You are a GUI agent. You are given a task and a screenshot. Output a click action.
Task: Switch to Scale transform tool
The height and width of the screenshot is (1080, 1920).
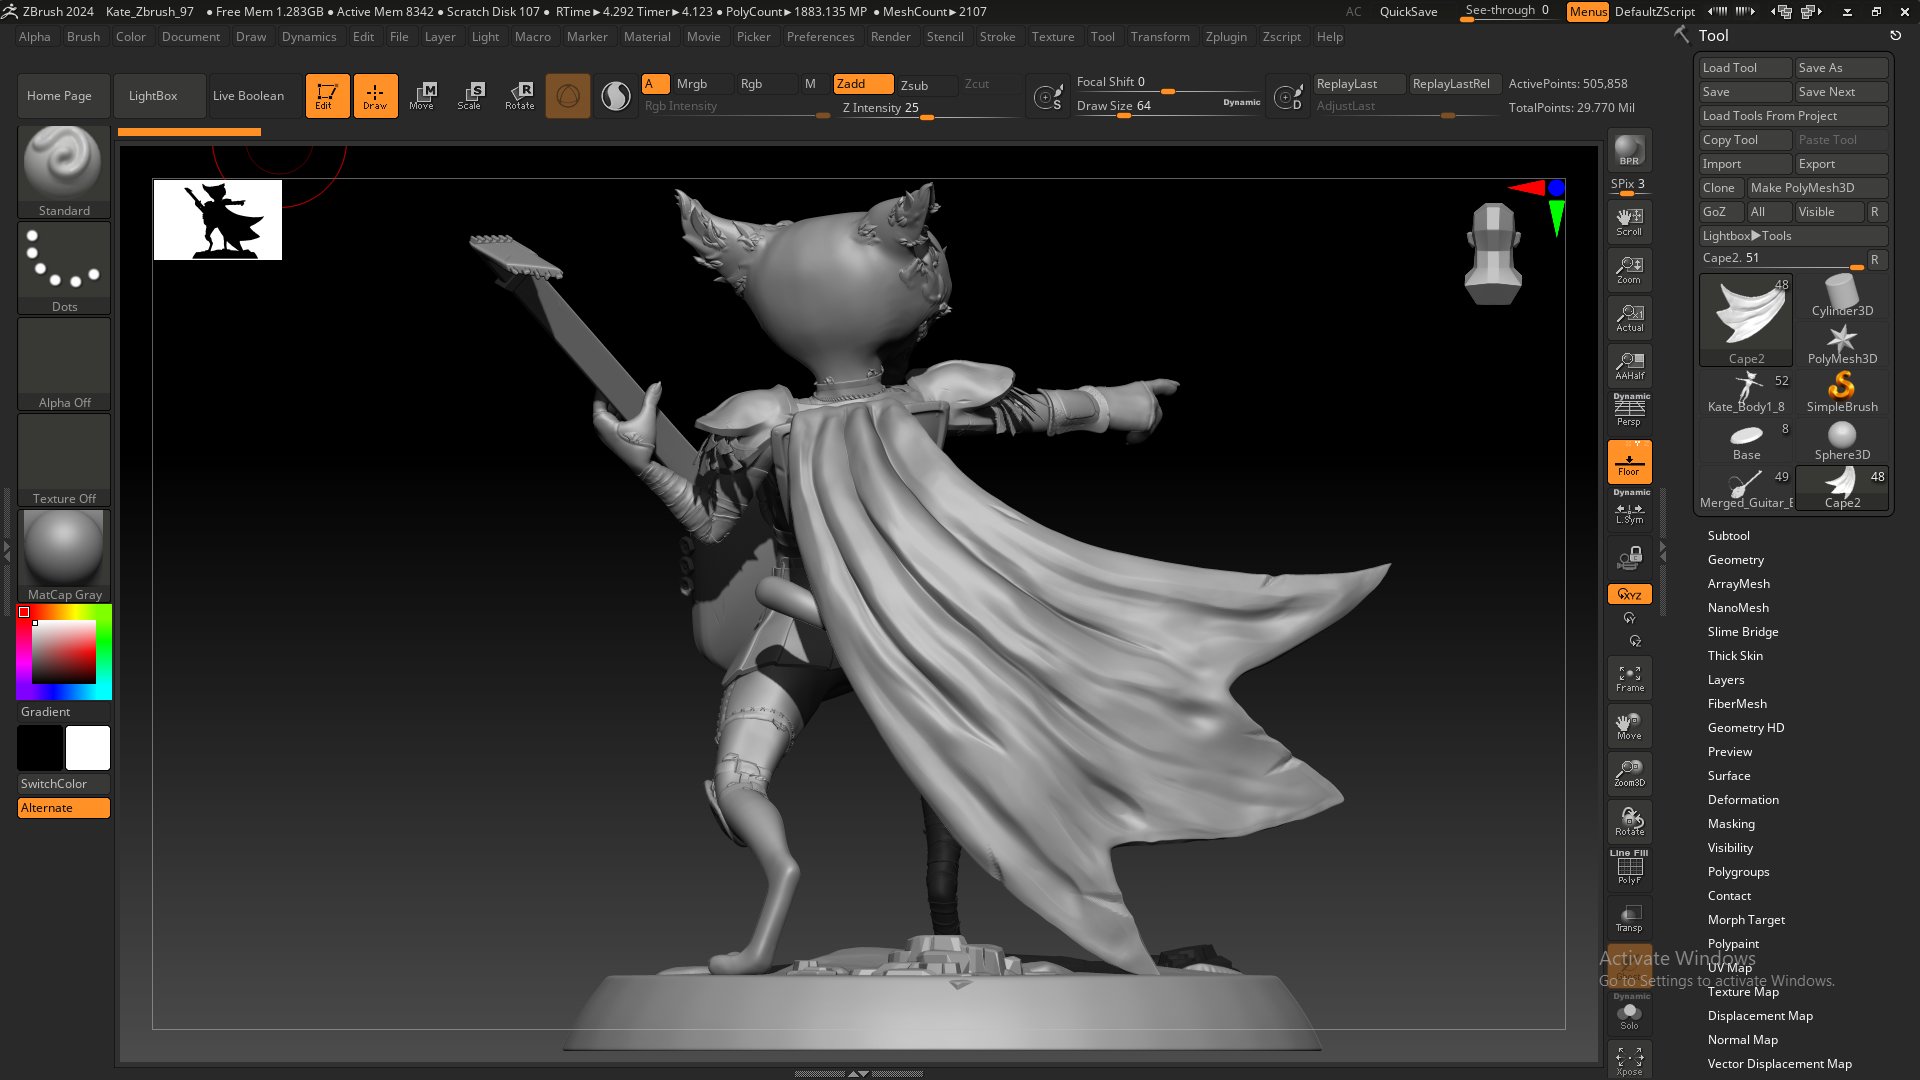pyautogui.click(x=470, y=96)
